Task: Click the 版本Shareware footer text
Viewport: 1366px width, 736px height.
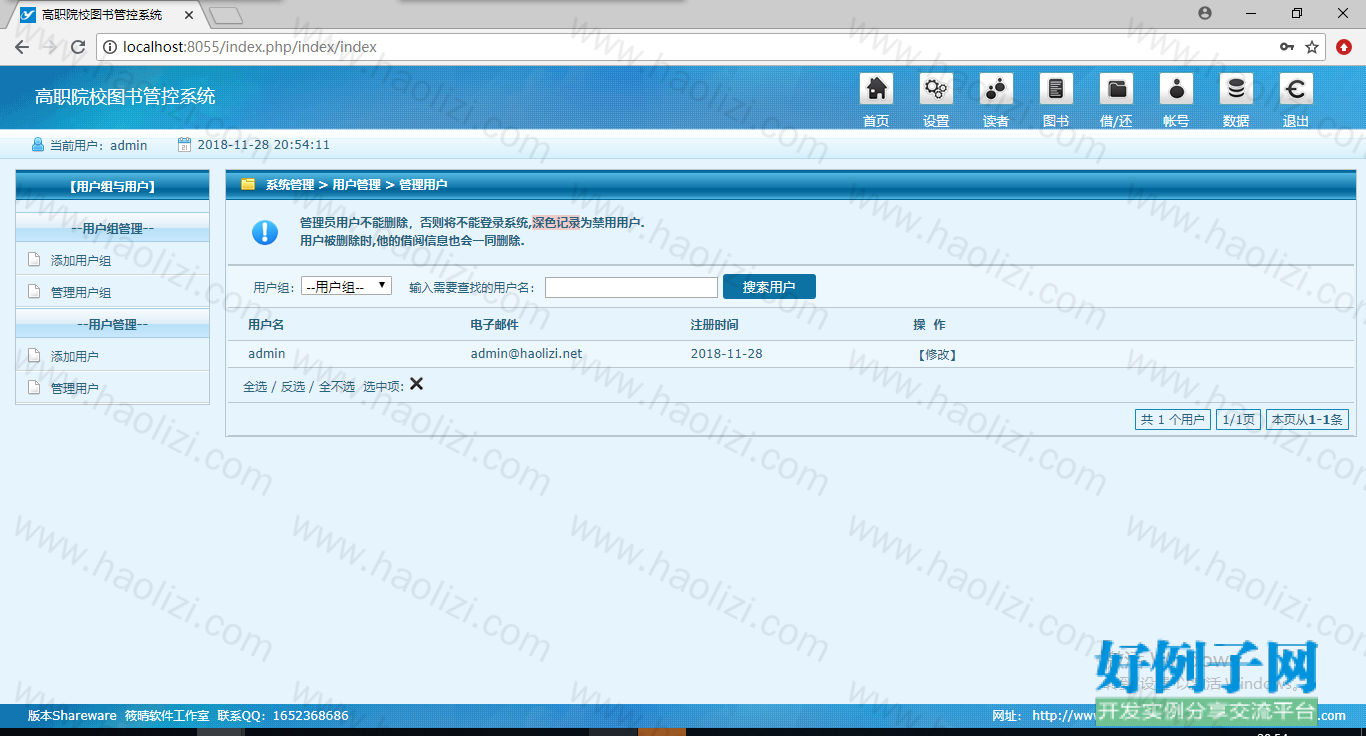Action: click(x=72, y=716)
